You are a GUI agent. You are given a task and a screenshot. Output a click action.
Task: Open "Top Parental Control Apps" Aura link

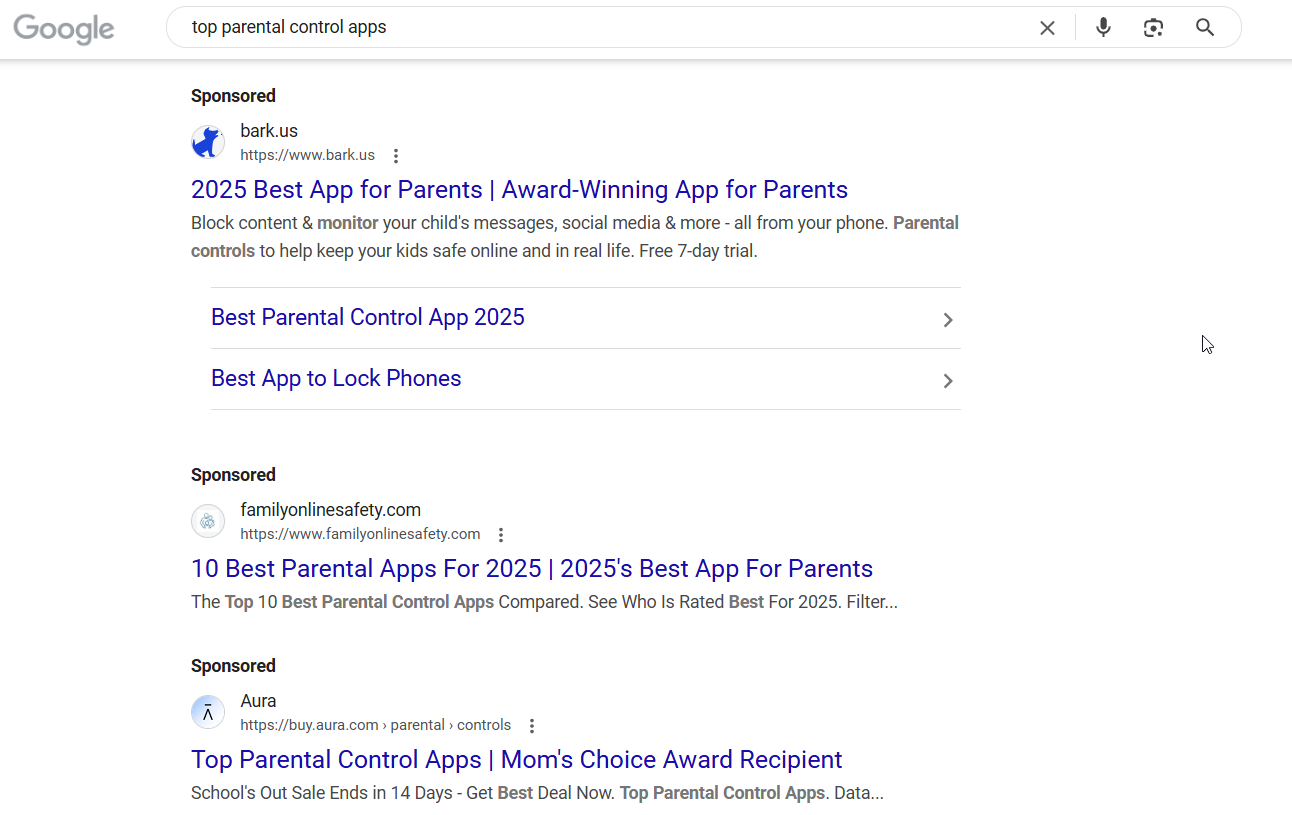tap(516, 760)
